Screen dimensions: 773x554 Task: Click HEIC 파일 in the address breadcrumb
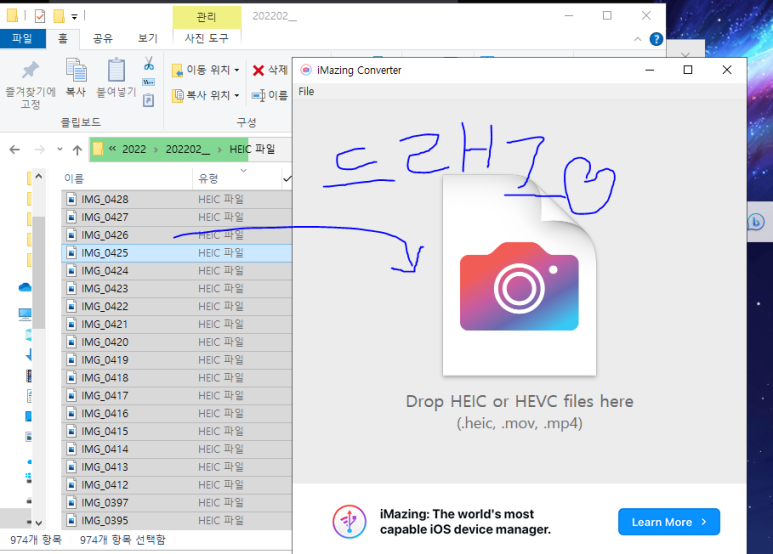252,149
